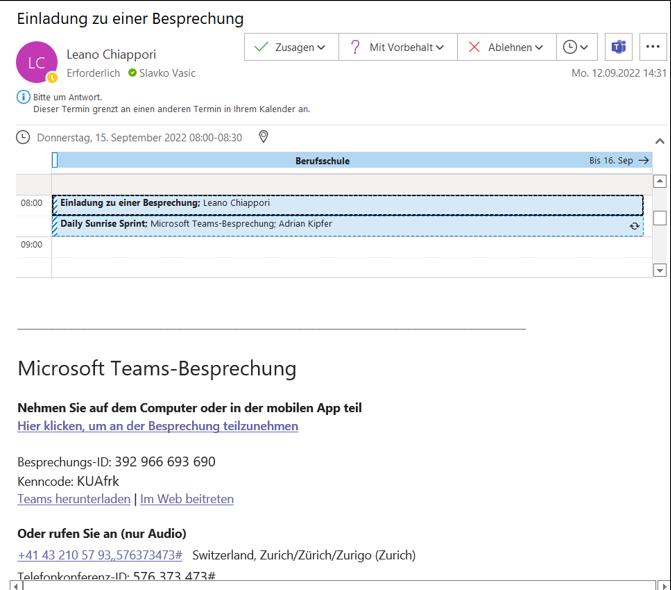Screen dimensions: 671x590
Task: Open the propose new time clock dropdown
Action: point(576,47)
